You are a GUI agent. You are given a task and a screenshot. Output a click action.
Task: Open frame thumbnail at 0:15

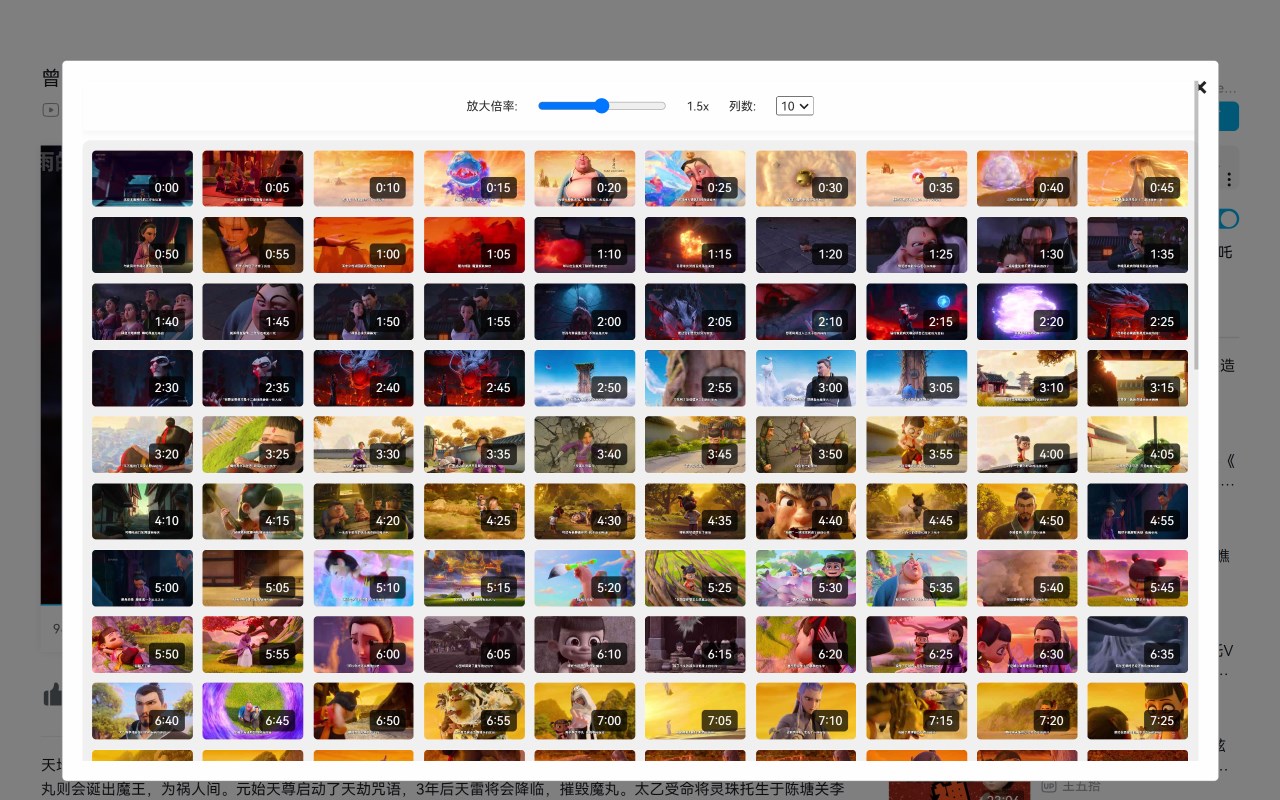[x=474, y=179]
